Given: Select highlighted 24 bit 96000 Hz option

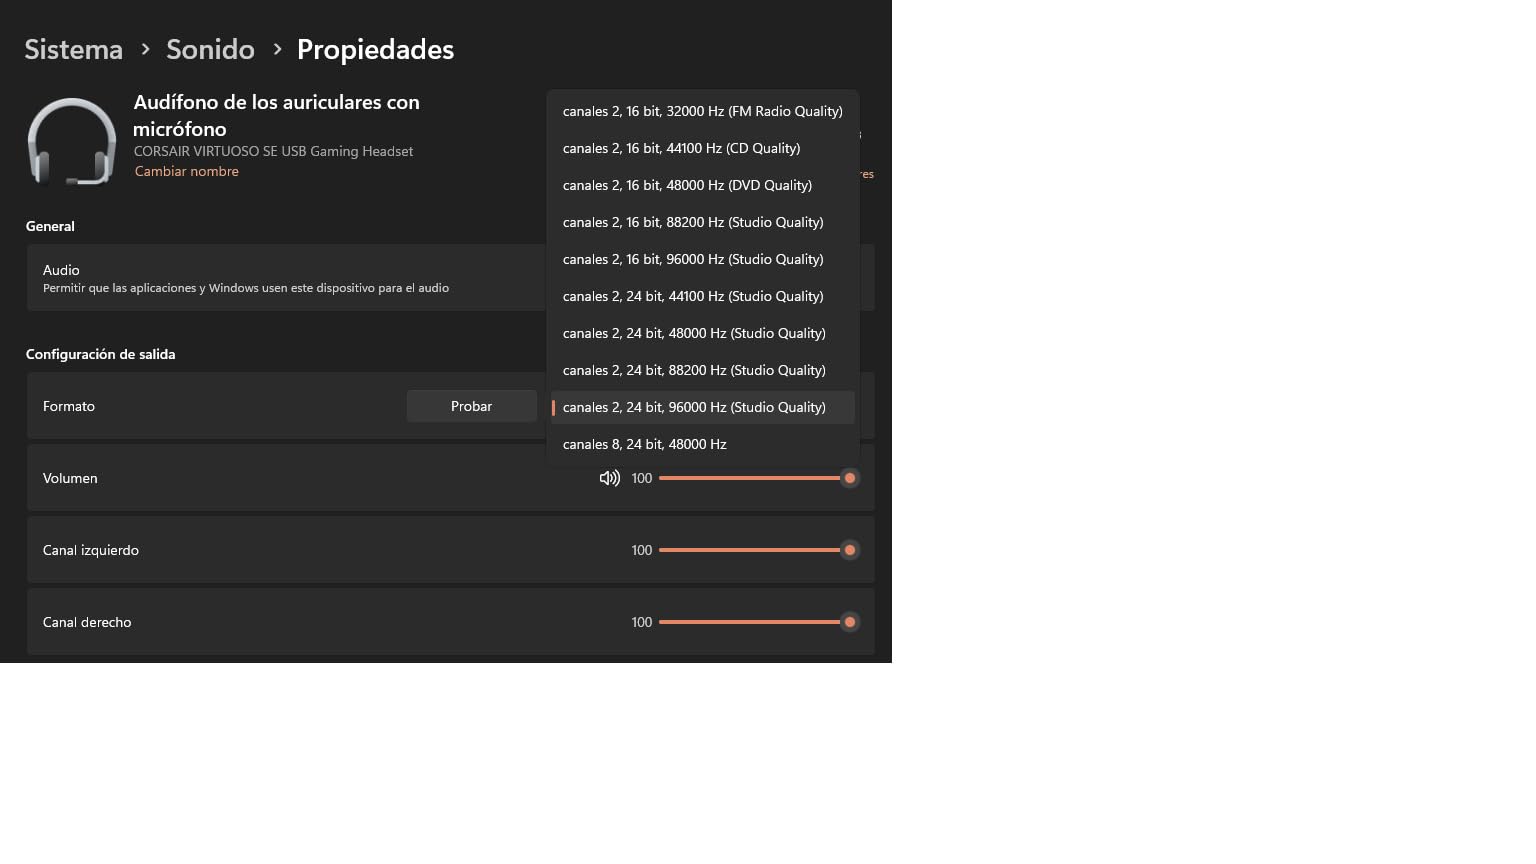Looking at the screenshot, I should (x=703, y=407).
